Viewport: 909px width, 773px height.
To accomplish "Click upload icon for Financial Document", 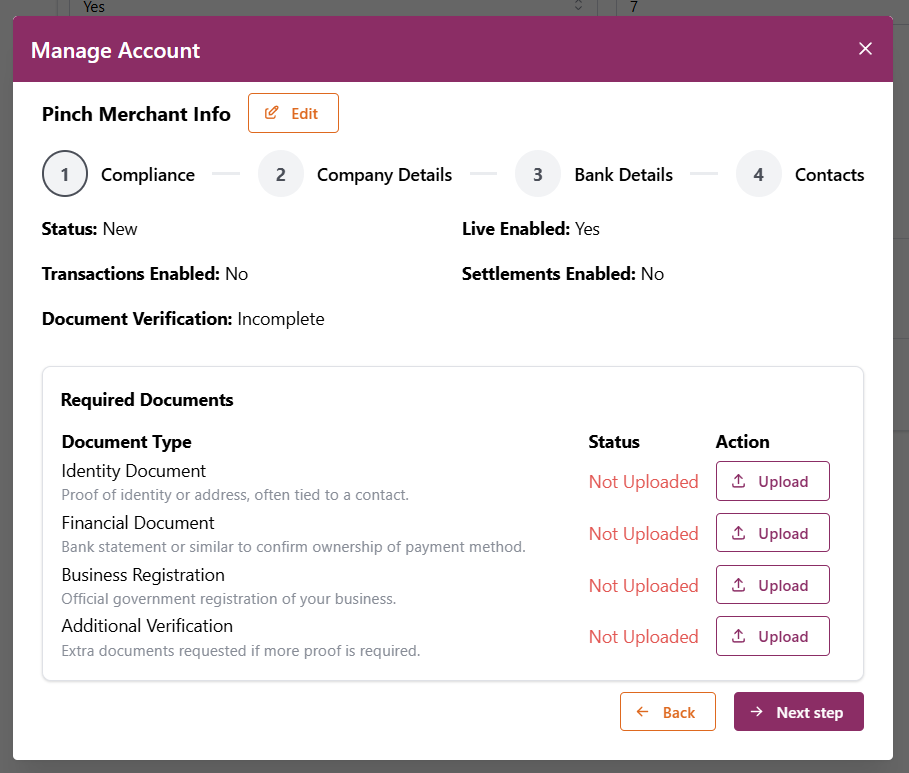I will [x=739, y=533].
